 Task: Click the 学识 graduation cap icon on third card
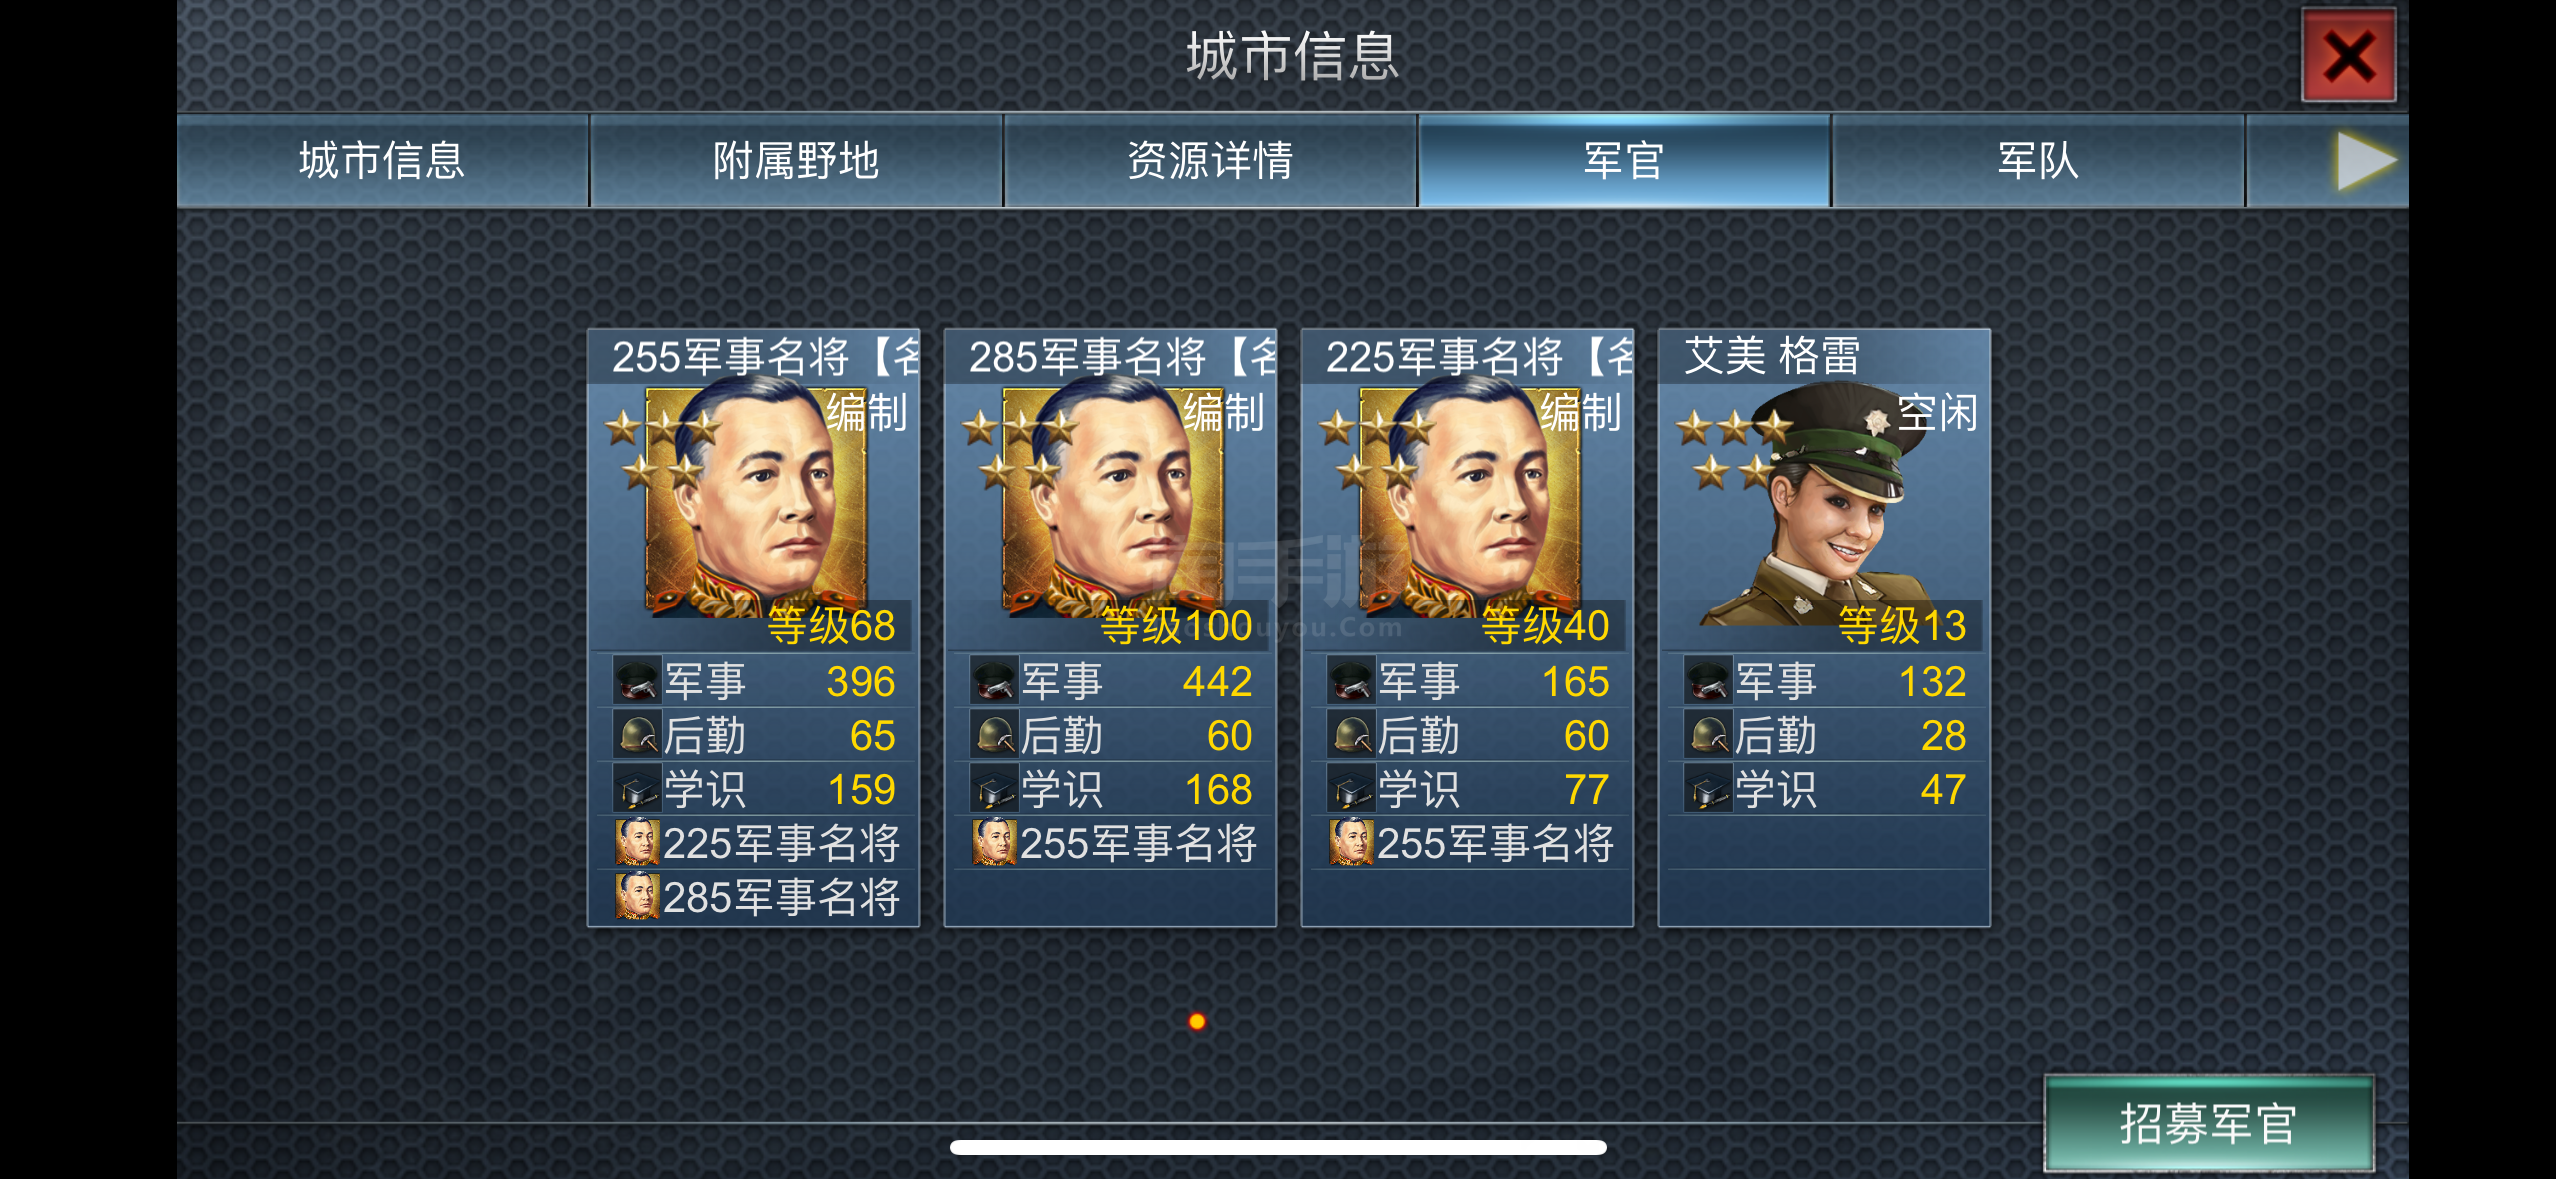(1351, 789)
